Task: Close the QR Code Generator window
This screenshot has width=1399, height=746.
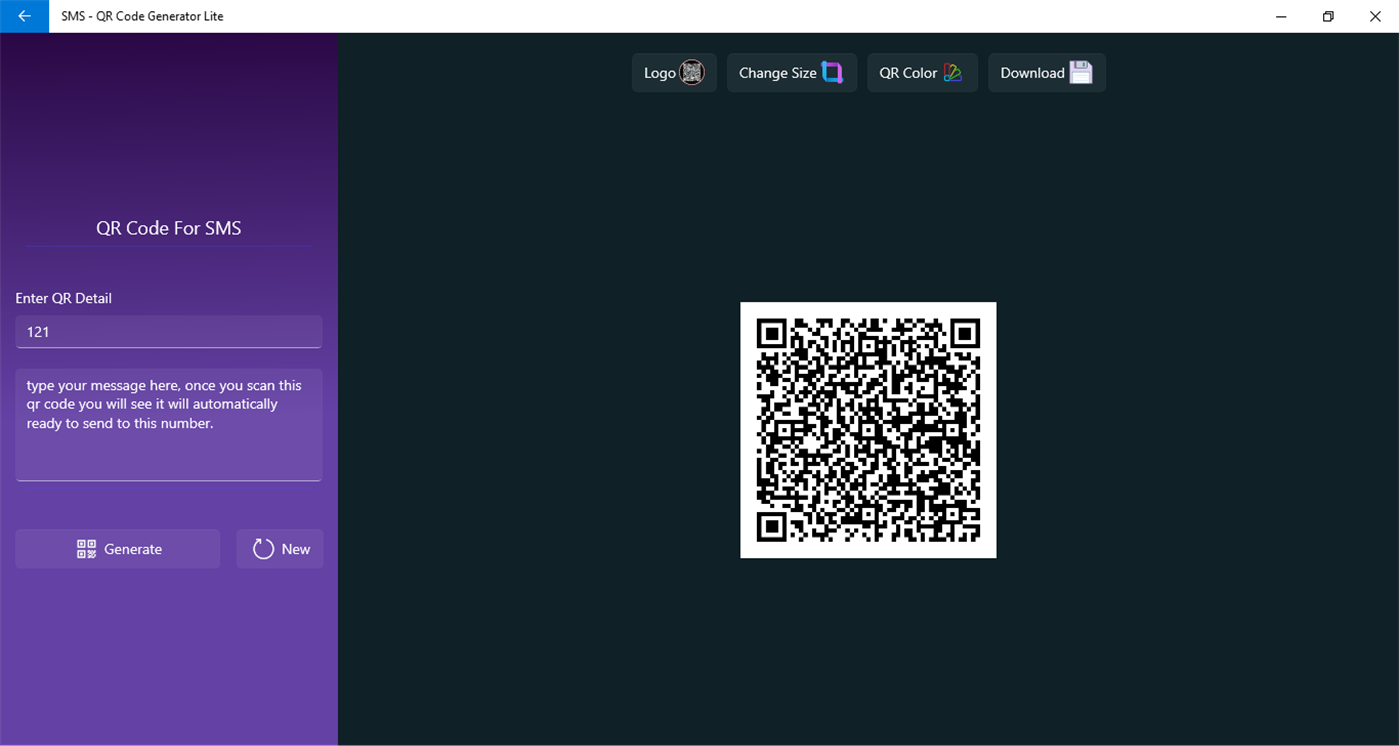Action: (1375, 16)
